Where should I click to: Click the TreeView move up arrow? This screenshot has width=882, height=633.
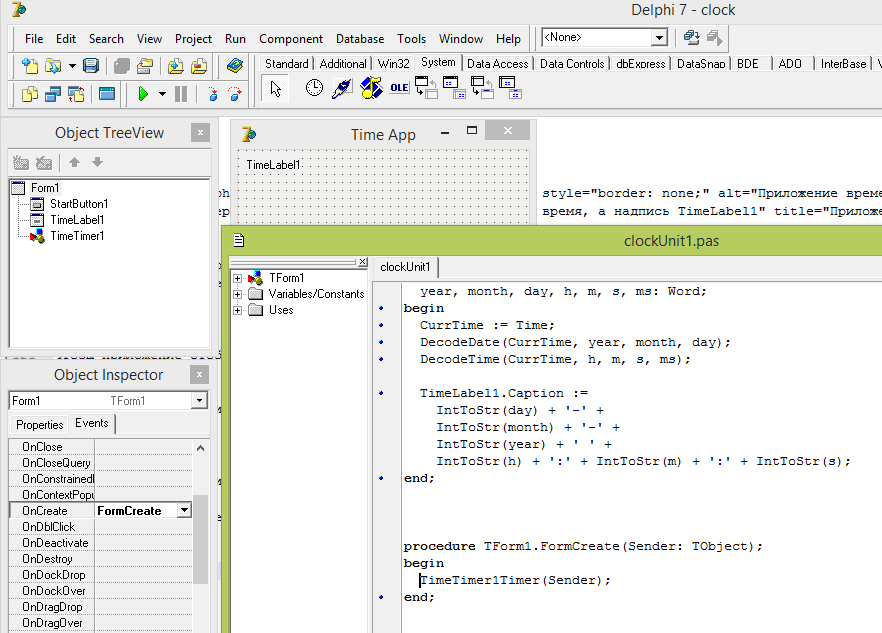point(74,163)
